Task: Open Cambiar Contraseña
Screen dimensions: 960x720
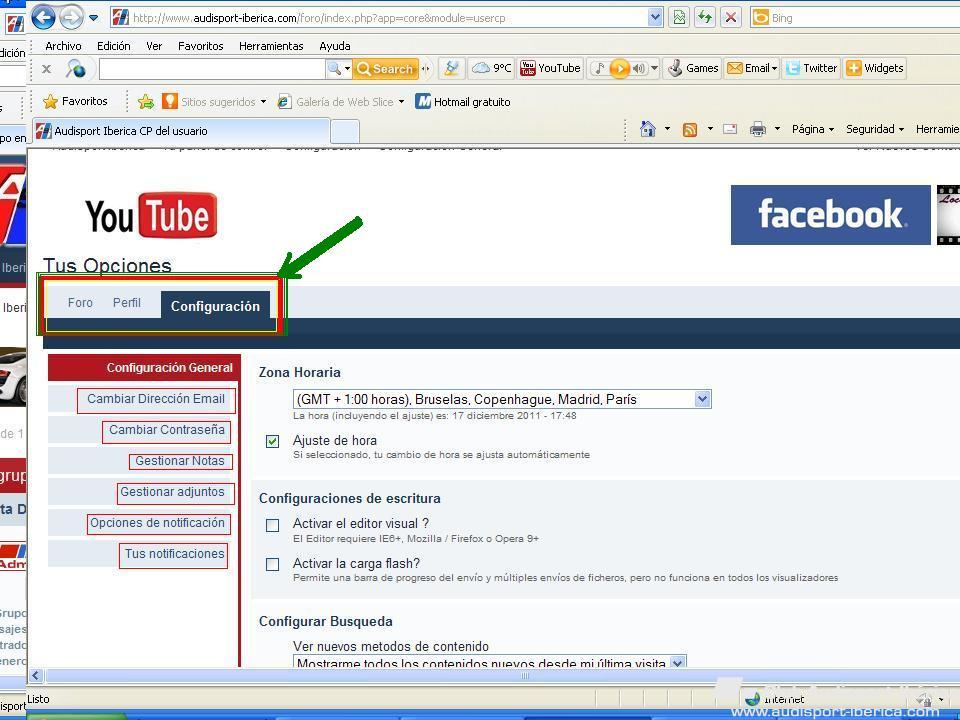Action: point(167,430)
